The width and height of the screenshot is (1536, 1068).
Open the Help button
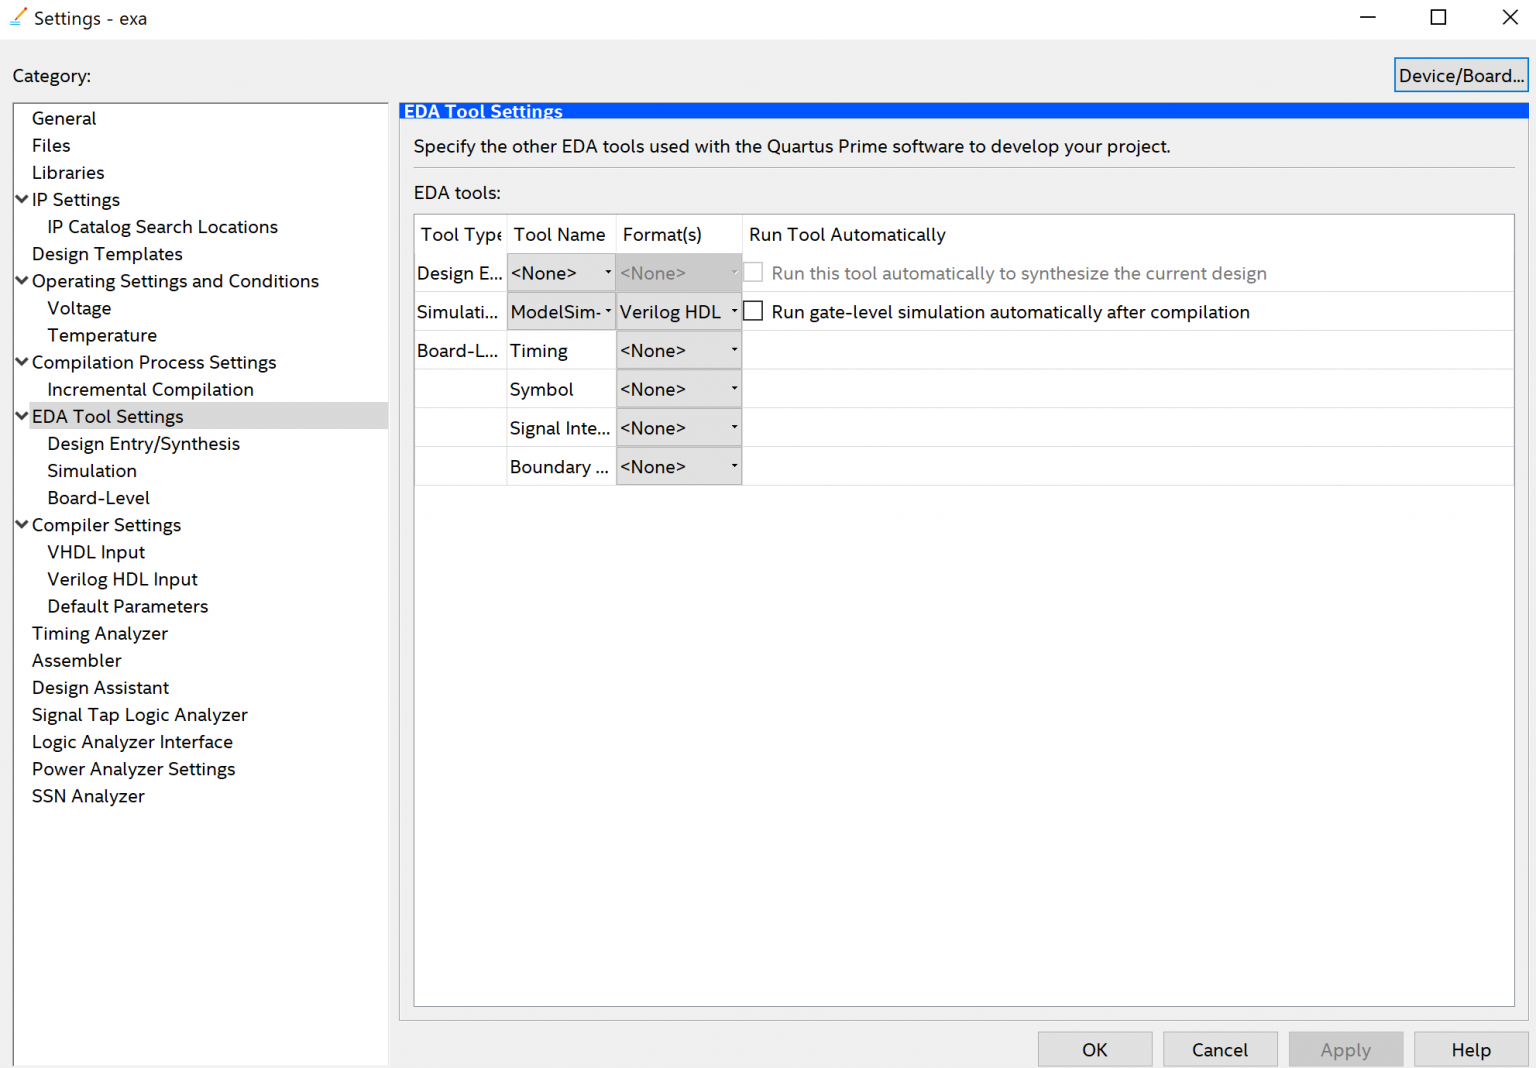(x=1470, y=1050)
